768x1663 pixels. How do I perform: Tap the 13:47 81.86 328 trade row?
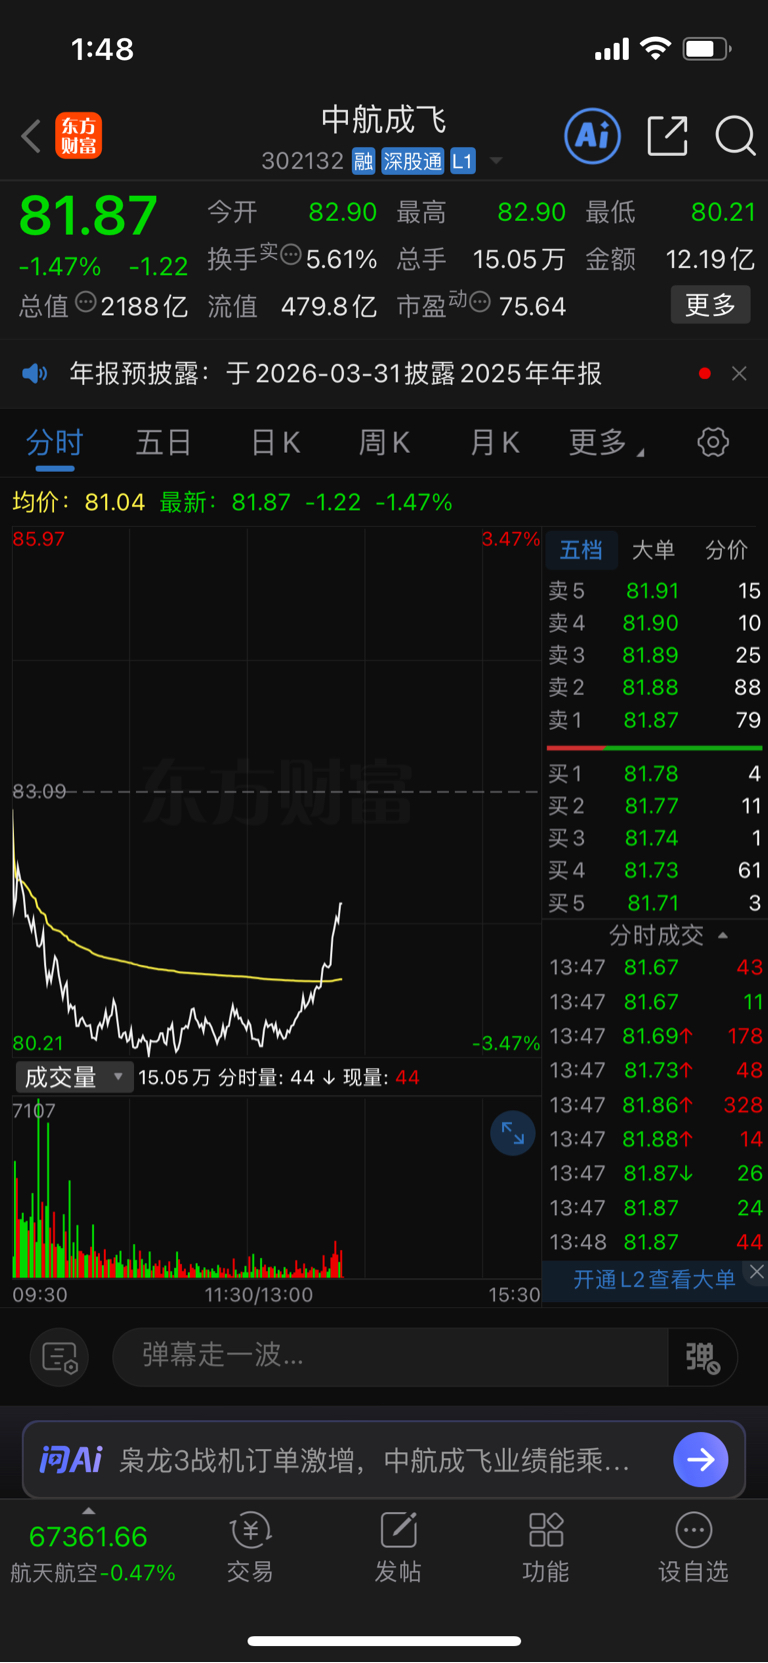tap(656, 1105)
